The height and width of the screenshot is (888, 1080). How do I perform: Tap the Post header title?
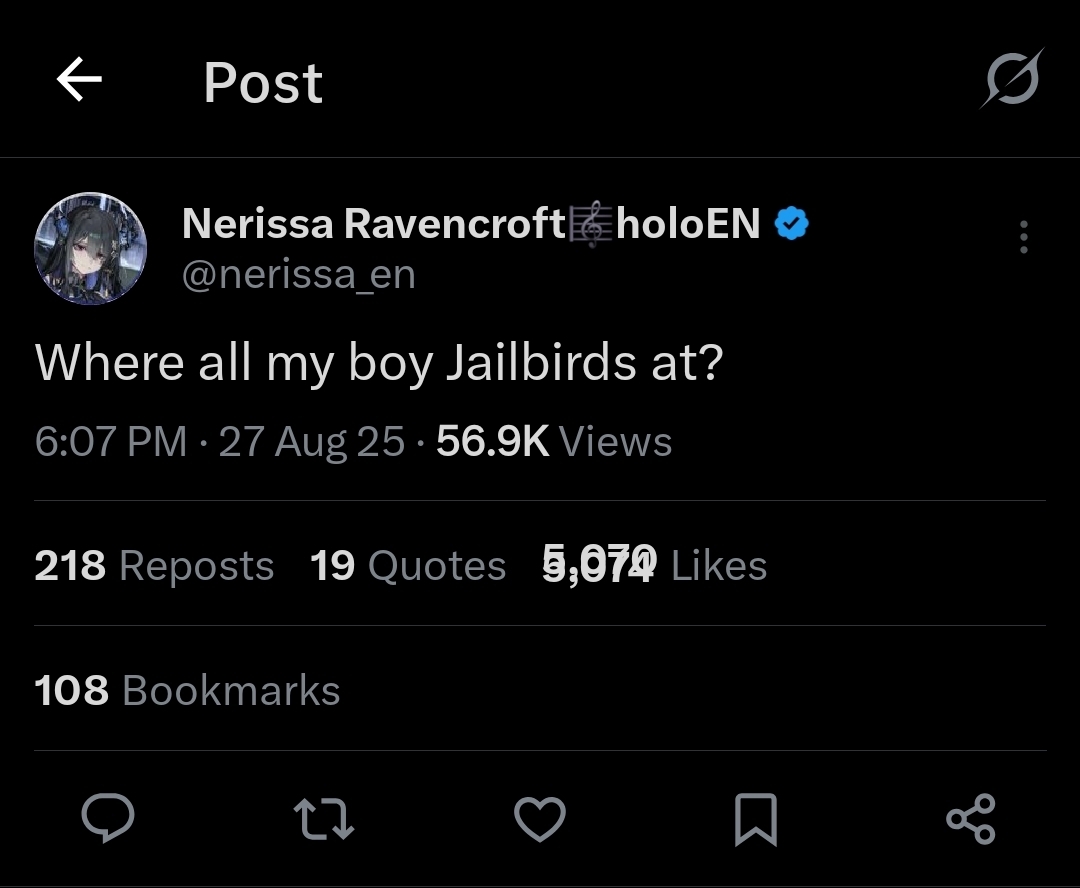[263, 82]
